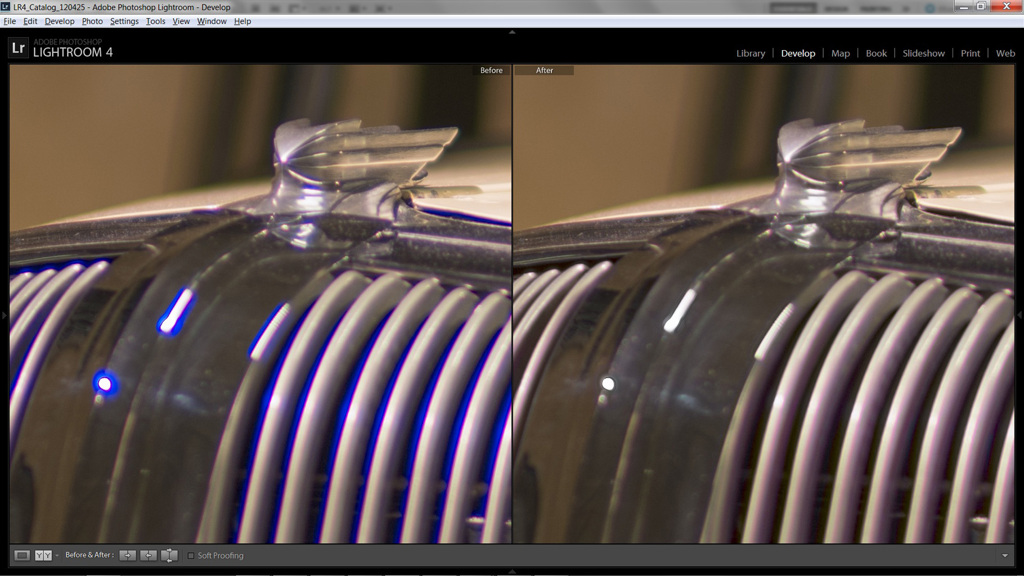Copy Before settings to After arrow icon
Viewport: 1024px width, 576px height.
click(127, 555)
